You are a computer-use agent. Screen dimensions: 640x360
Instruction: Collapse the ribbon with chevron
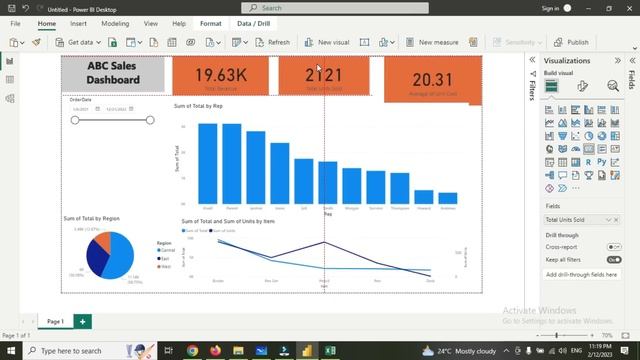pyautogui.click(x=634, y=48)
